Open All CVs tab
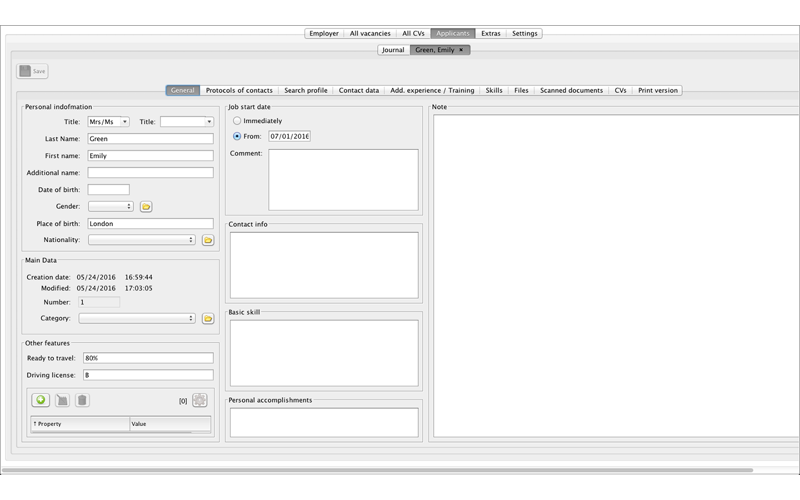The width and height of the screenshot is (800, 500). coord(413,33)
